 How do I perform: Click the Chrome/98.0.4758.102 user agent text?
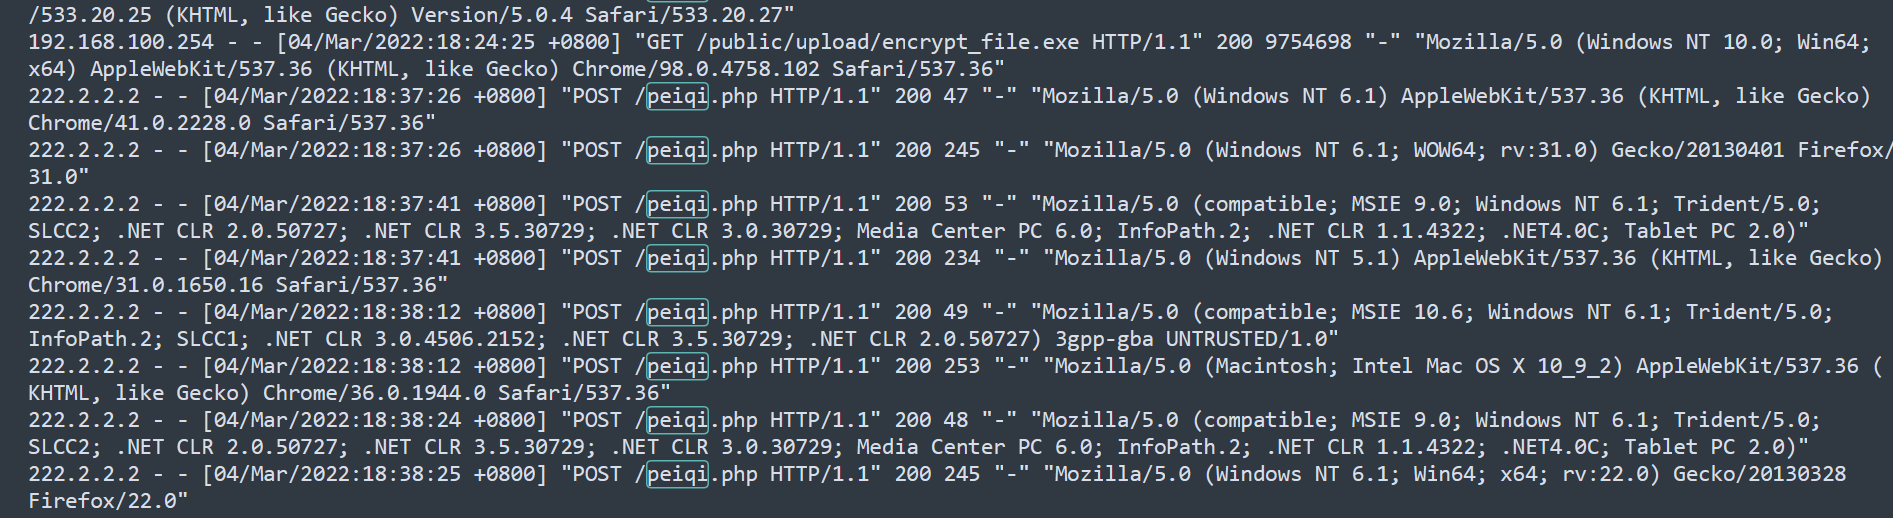click(695, 69)
